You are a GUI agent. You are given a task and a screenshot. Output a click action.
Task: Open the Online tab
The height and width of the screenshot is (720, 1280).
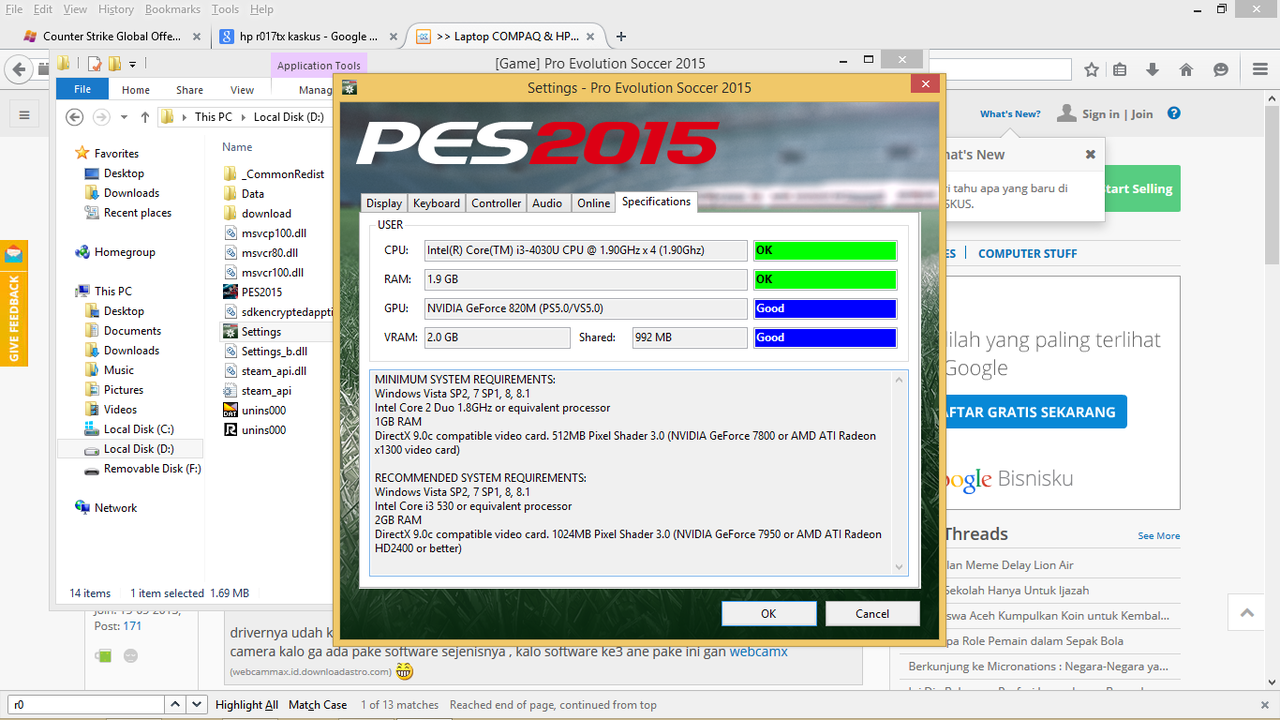[593, 203]
